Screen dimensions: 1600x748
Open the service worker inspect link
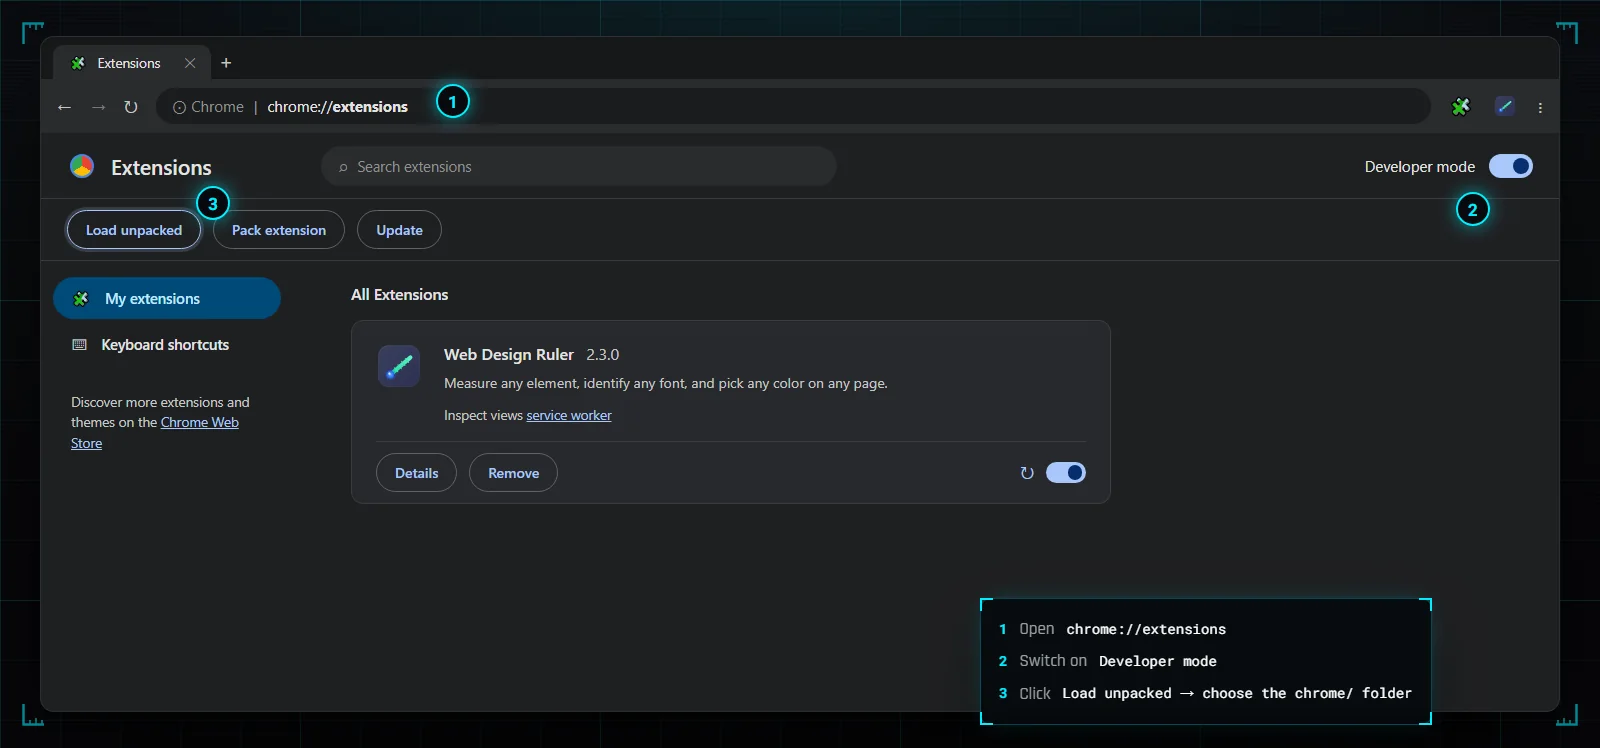[569, 415]
